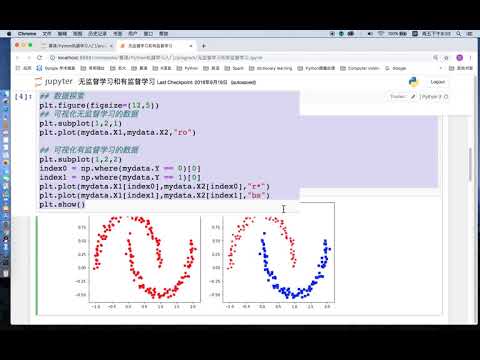The width and height of the screenshot is (480, 360).
Task: Click the zoom magnifier icon in address bar
Action: coord(435,58)
